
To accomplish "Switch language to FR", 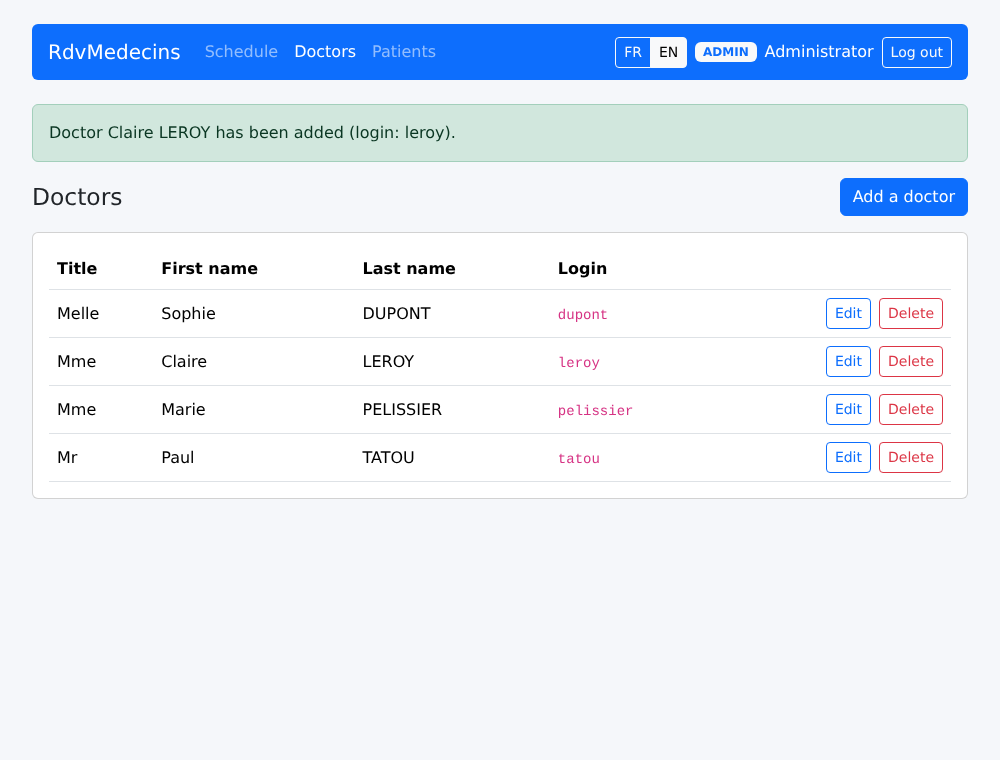I will pos(633,52).
